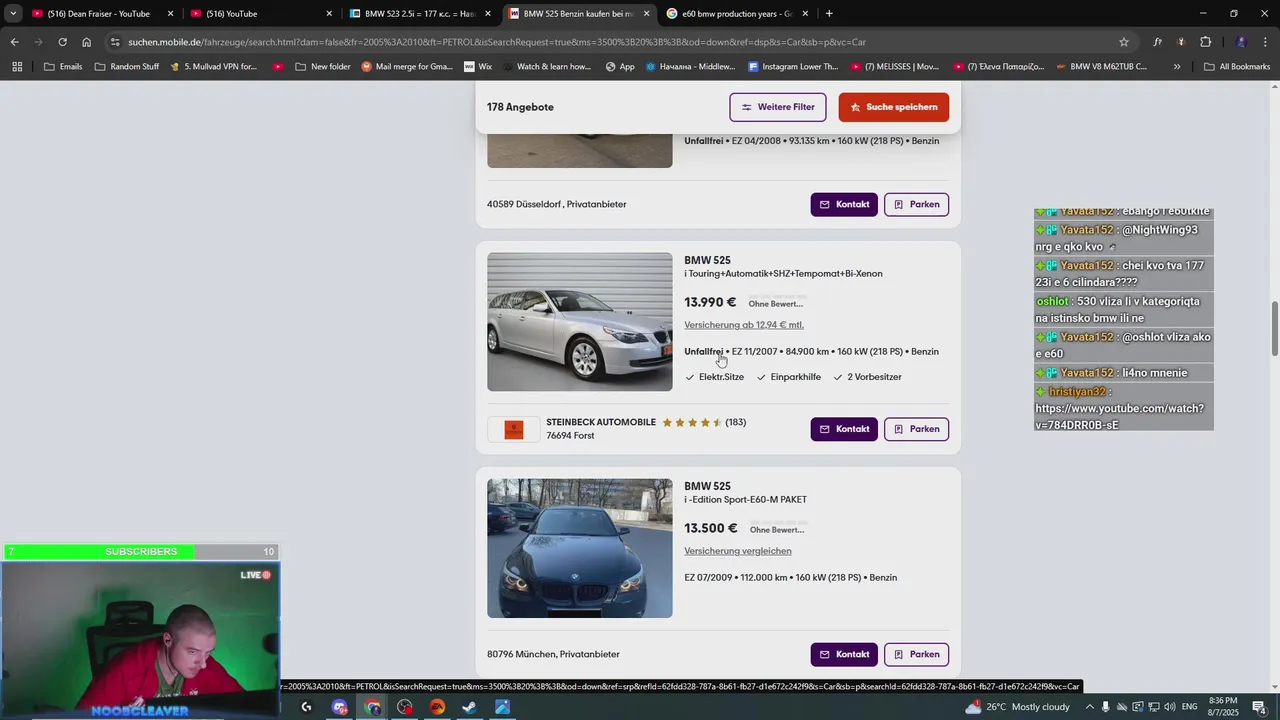Open Watch & learn how bookmark
The width and height of the screenshot is (1280, 720).
[x=547, y=67]
